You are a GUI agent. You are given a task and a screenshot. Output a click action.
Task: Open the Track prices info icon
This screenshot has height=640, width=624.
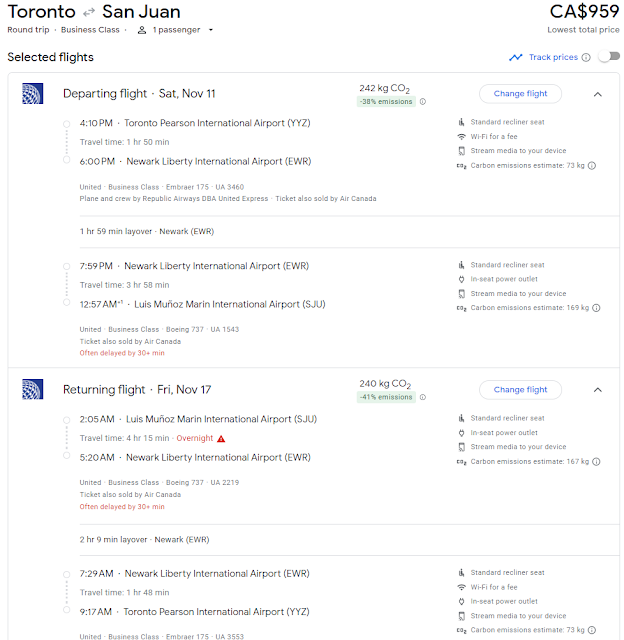click(586, 57)
